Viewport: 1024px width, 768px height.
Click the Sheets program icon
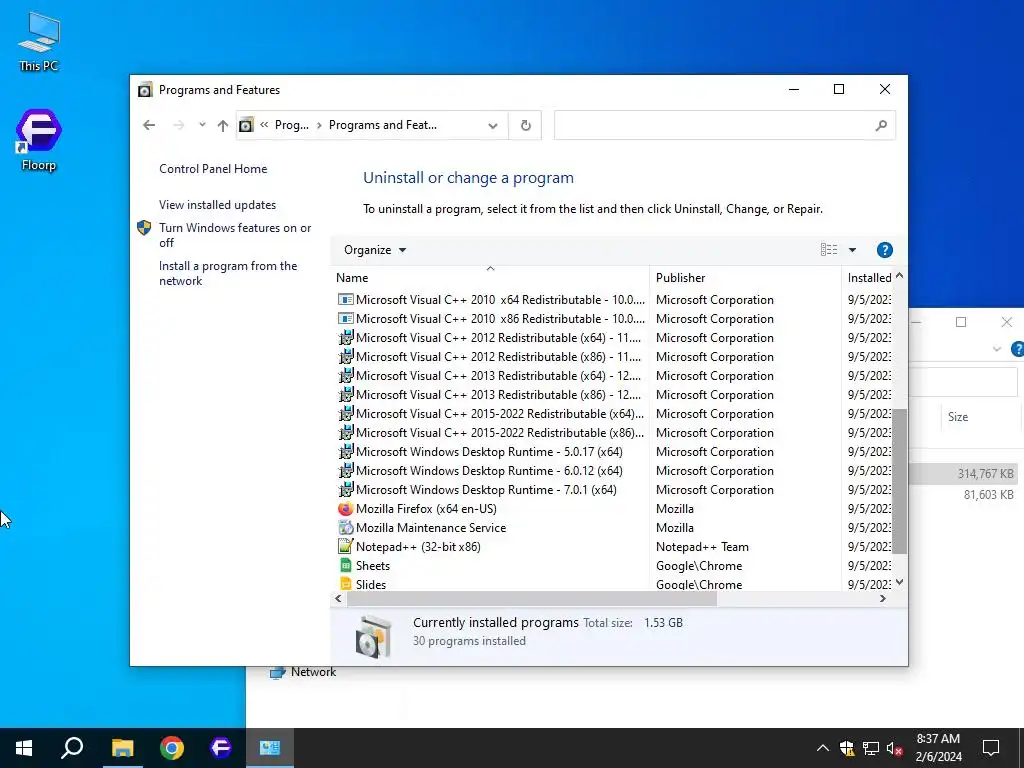coord(345,566)
